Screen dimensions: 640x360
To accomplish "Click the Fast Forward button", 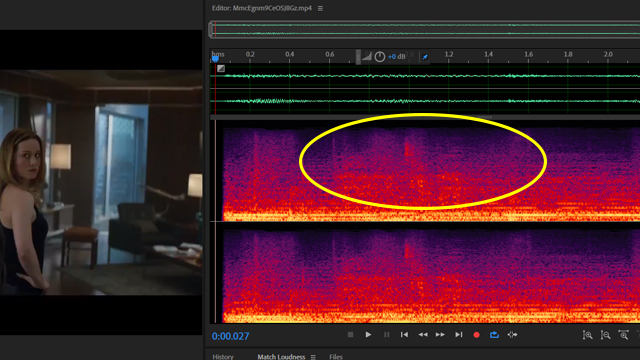I will [x=440, y=335].
